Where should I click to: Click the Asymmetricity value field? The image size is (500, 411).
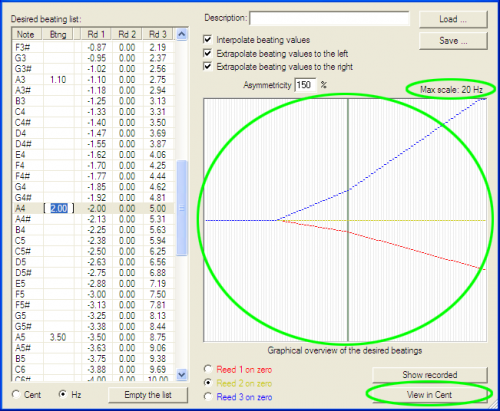(x=305, y=85)
